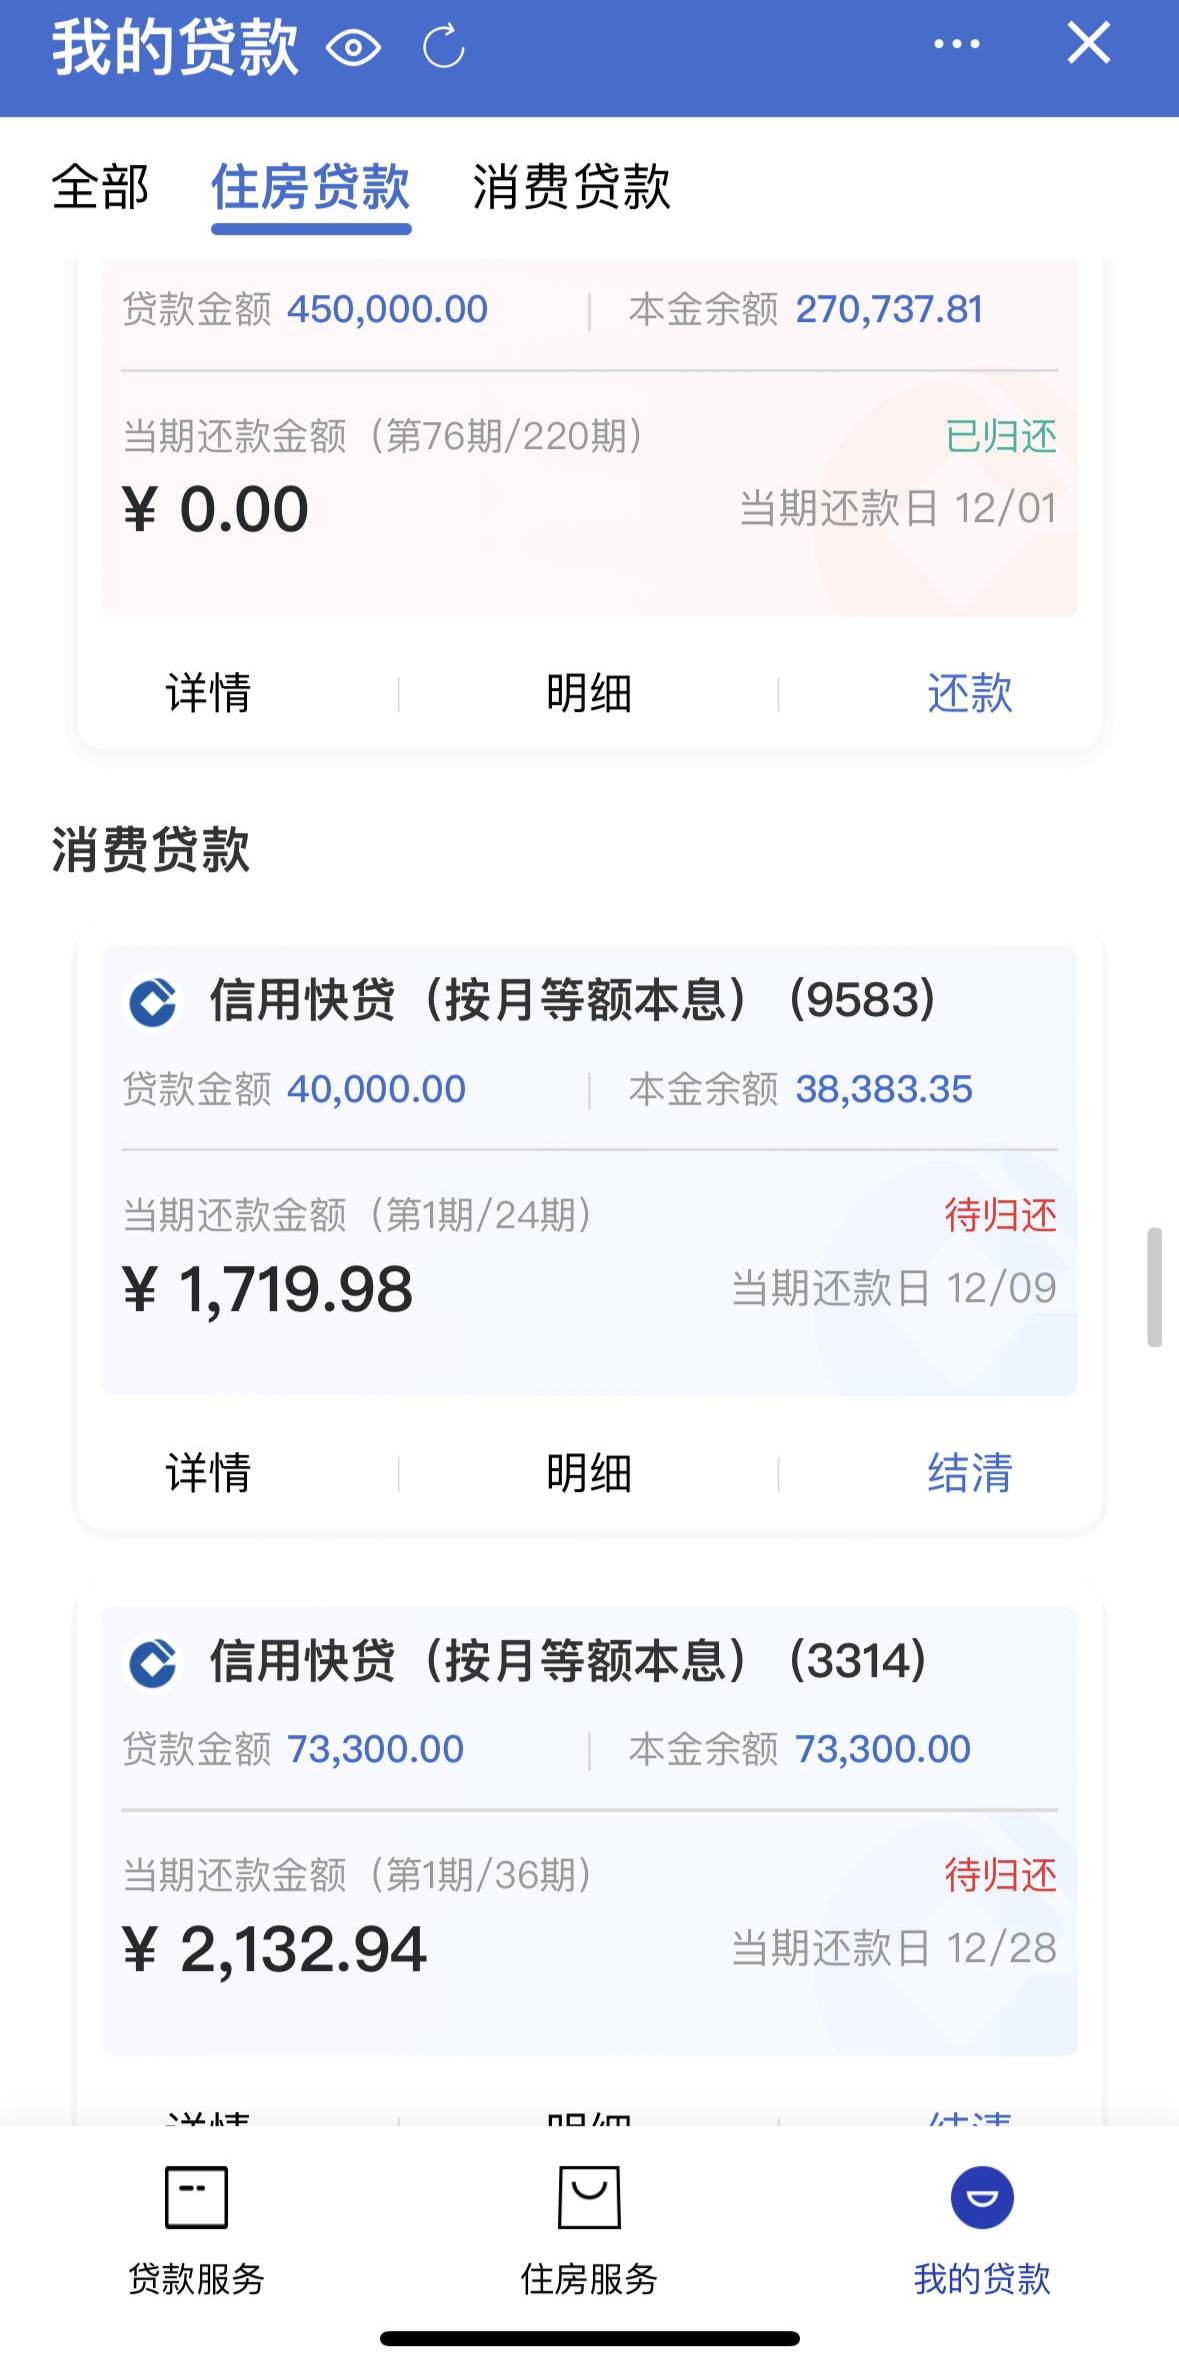
Task: Tap the CCB logo on loan 9583
Action: tap(153, 1001)
